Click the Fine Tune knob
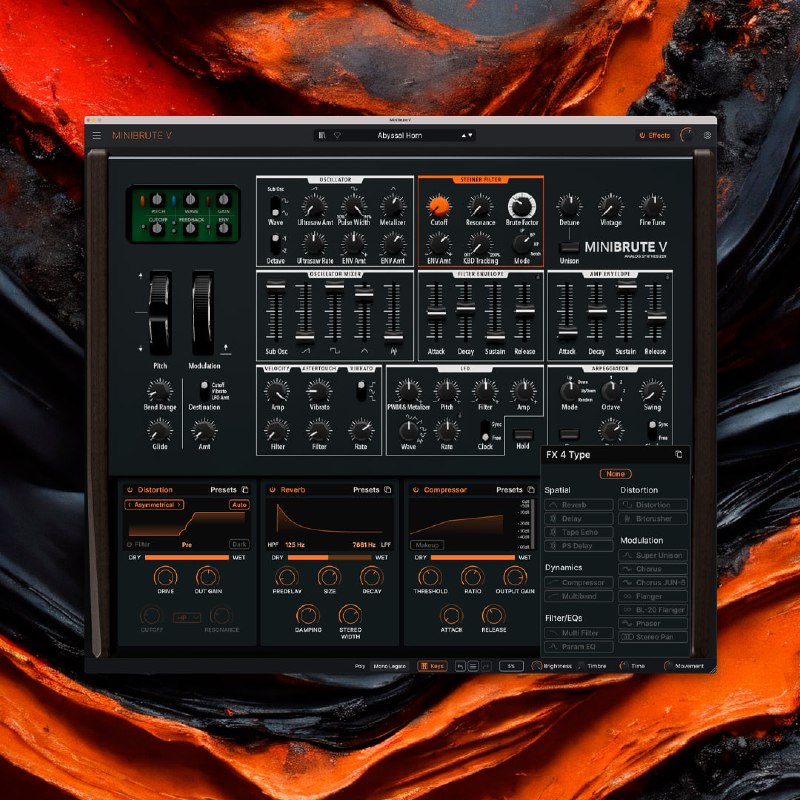Viewport: 800px width, 800px height. coord(652,206)
